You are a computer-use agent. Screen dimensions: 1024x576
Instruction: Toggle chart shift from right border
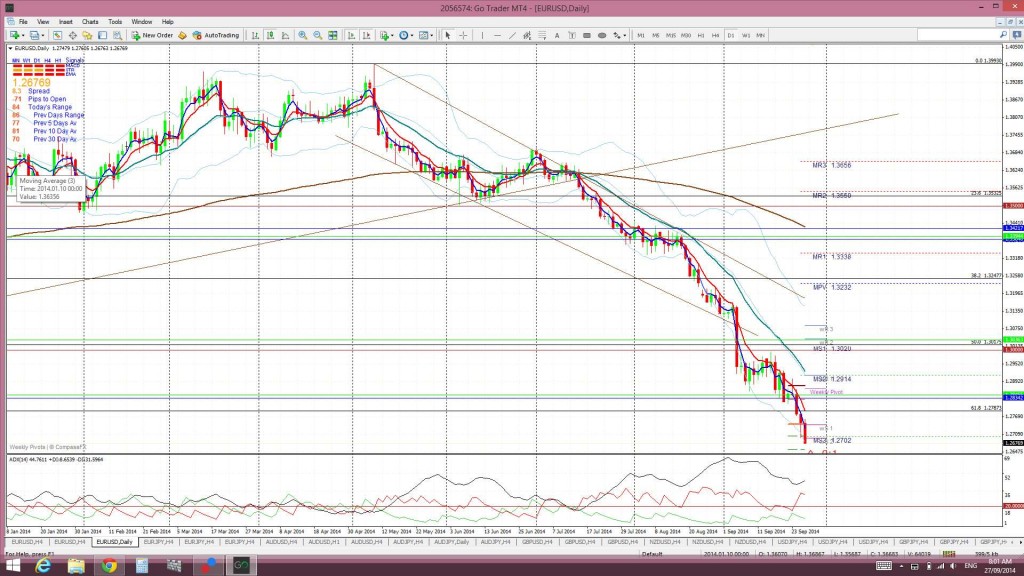click(366, 35)
